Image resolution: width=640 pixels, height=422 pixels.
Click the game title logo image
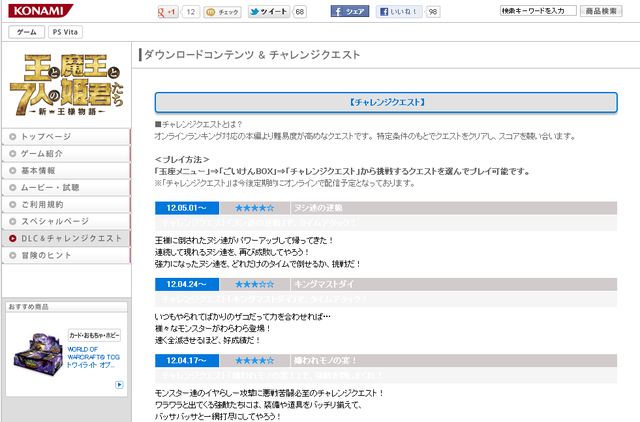click(67, 84)
